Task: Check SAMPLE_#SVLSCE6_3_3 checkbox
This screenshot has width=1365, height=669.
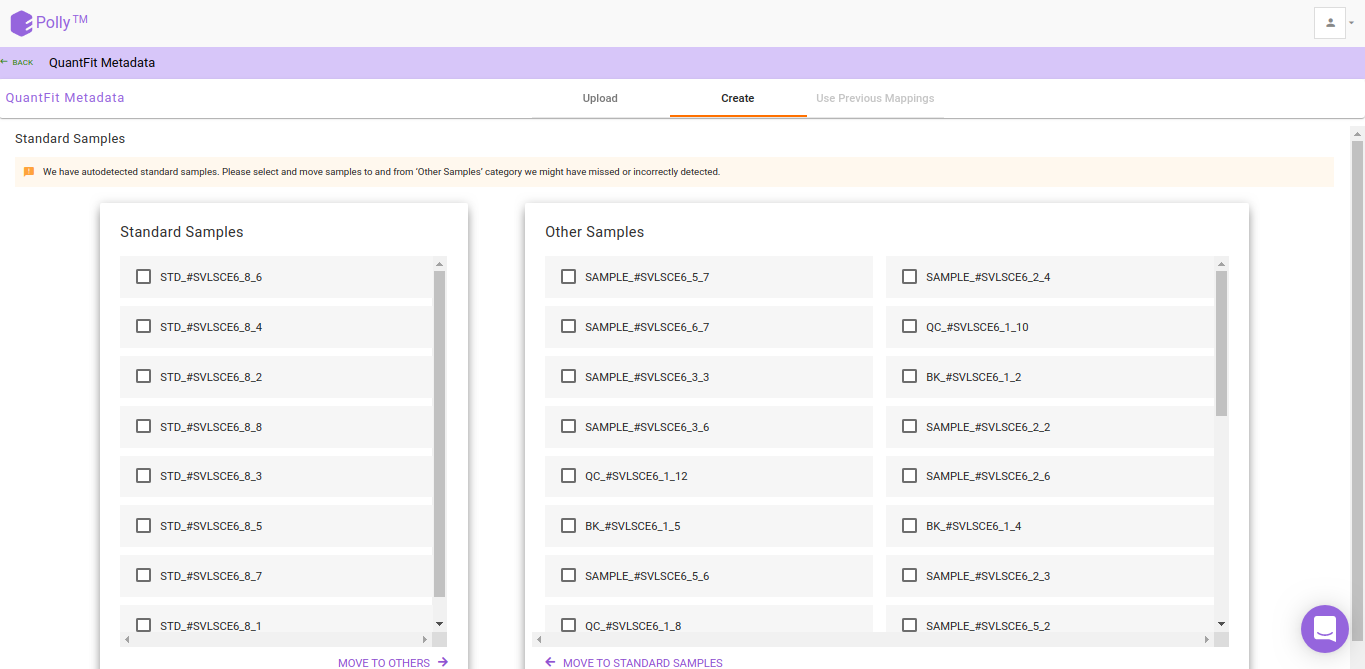Action: [x=568, y=376]
